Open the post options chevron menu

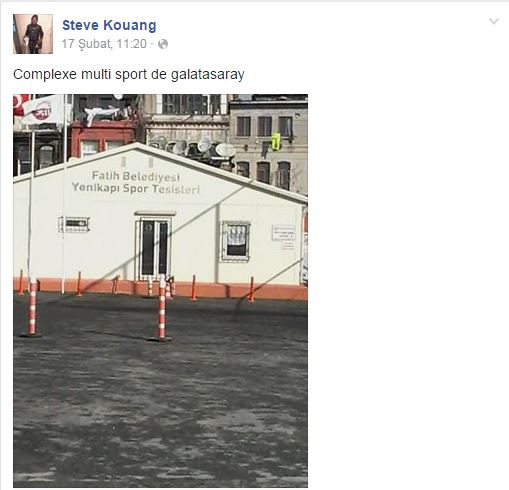point(494,21)
